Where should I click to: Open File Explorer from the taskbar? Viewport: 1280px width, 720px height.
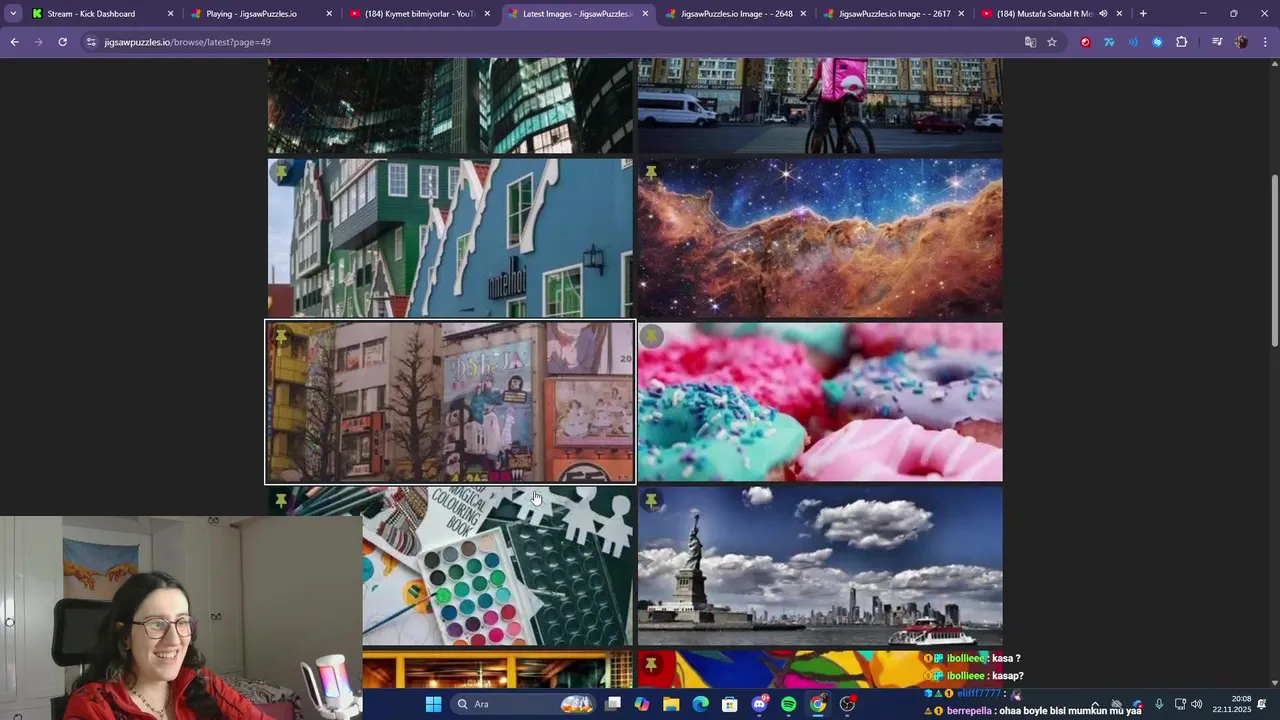tap(671, 704)
